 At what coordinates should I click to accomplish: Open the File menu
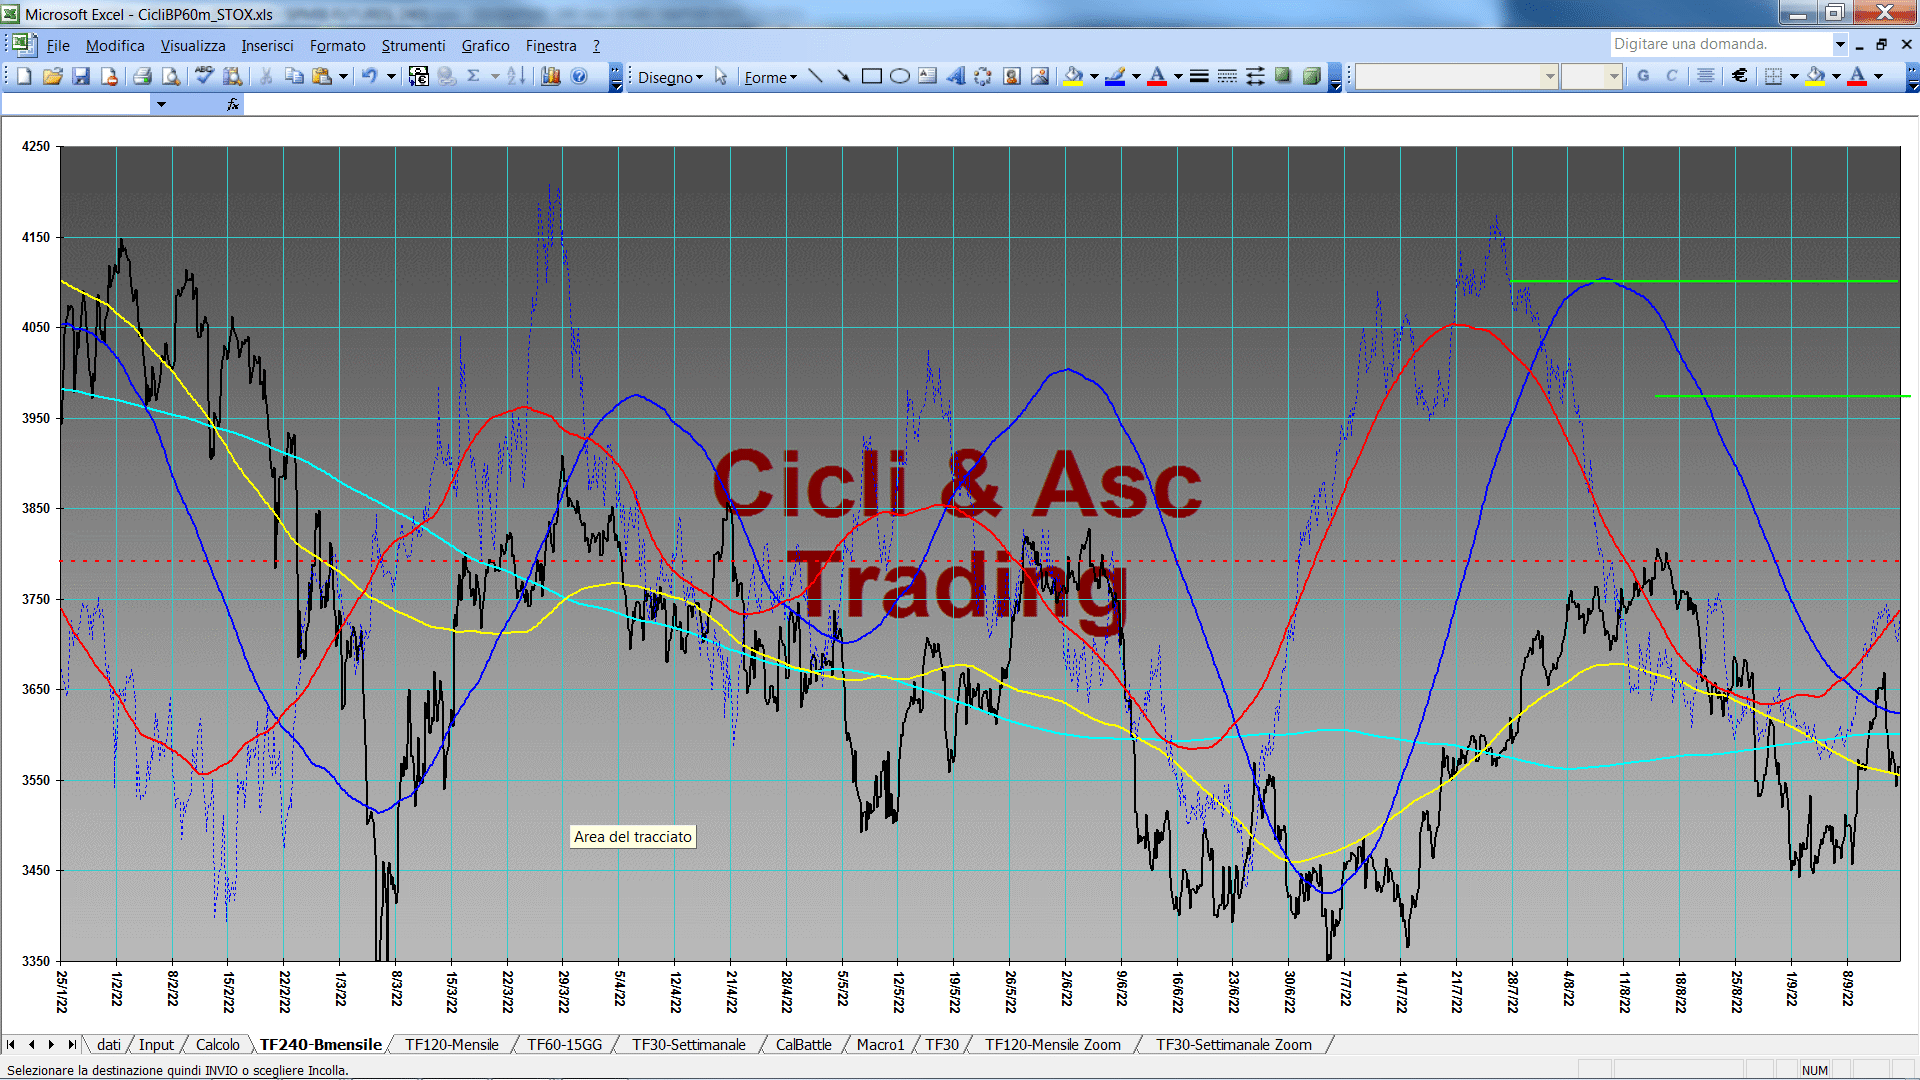click(58, 46)
